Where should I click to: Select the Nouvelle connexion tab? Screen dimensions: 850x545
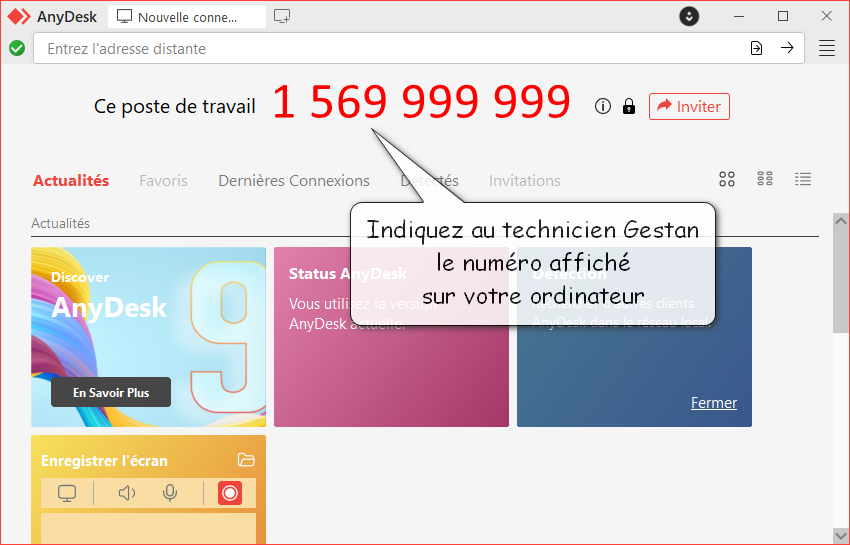coord(187,17)
